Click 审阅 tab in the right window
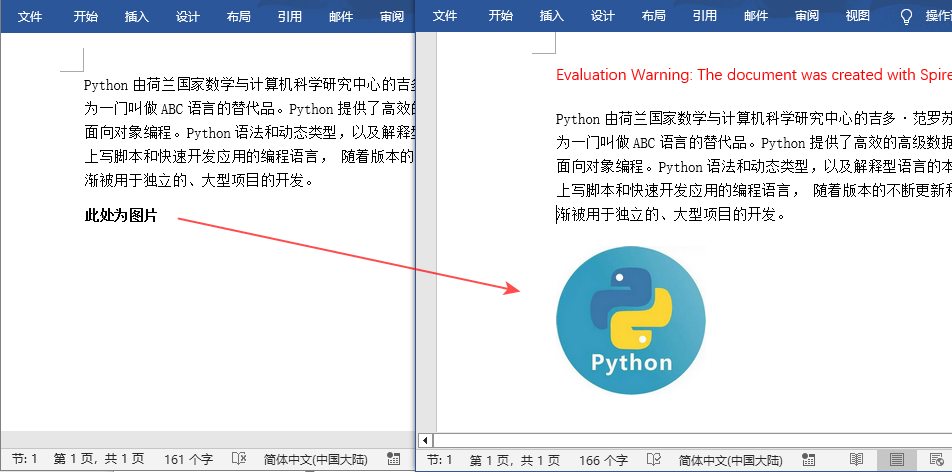The image size is (952, 472). 807,16
